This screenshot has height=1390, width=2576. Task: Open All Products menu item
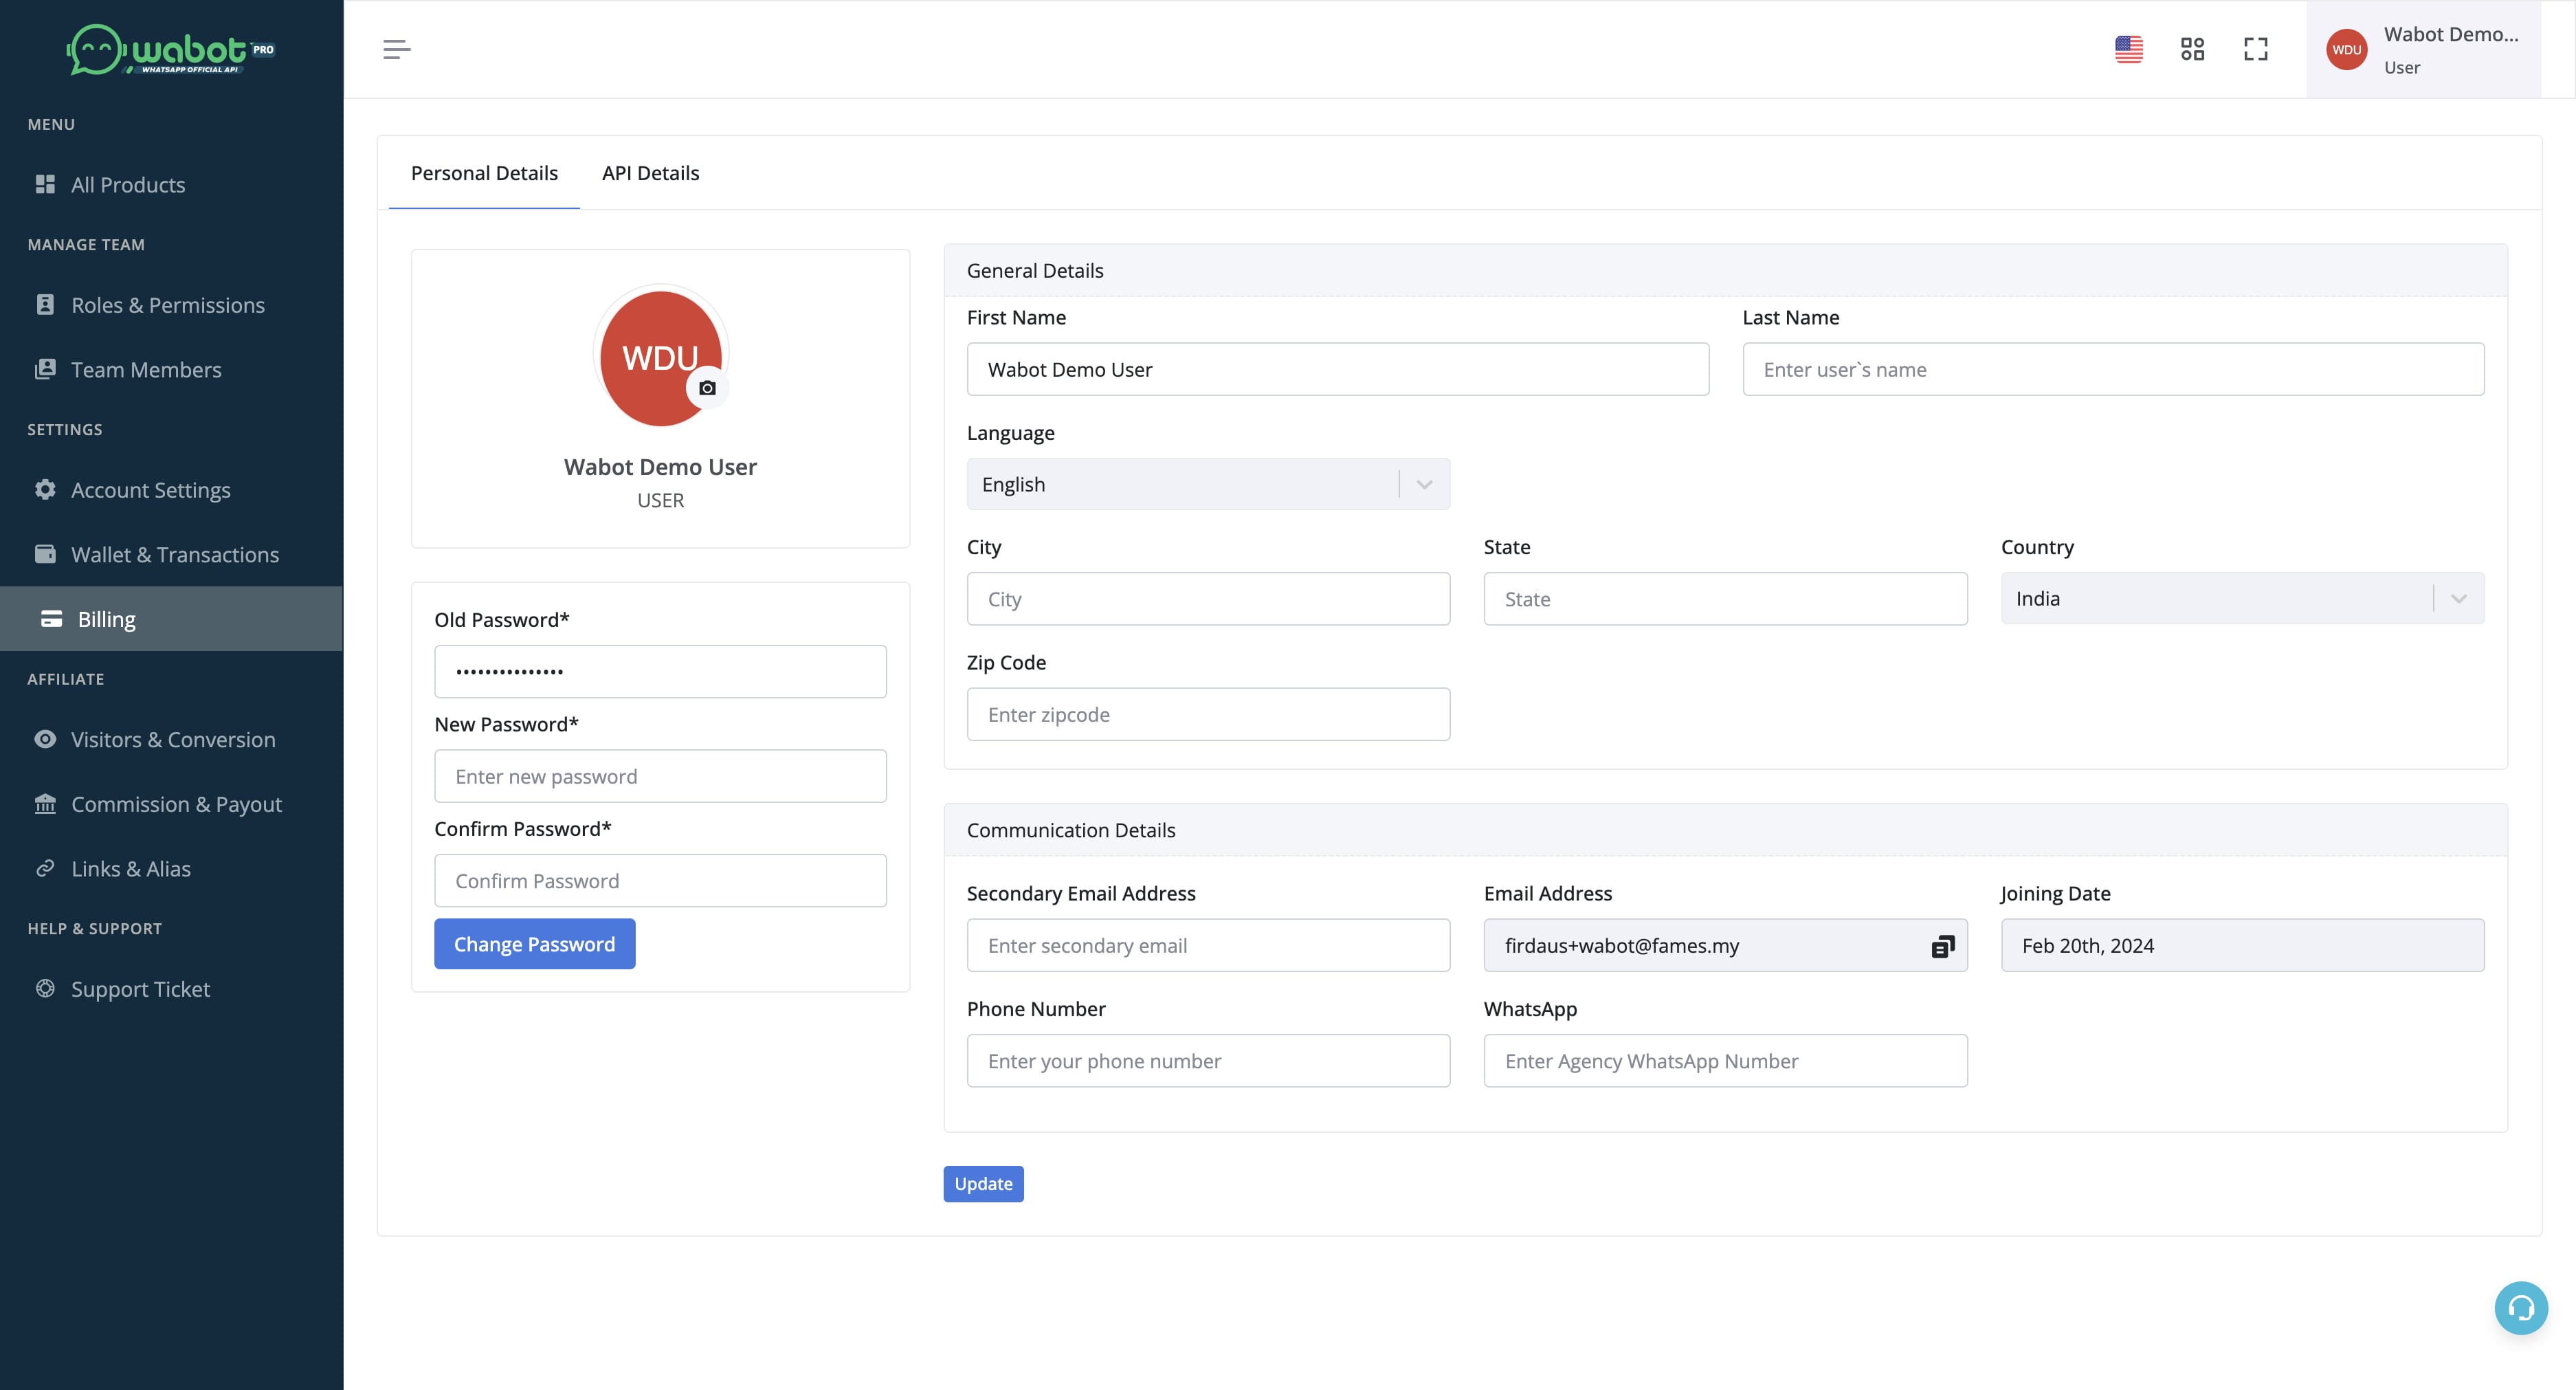coord(171,185)
